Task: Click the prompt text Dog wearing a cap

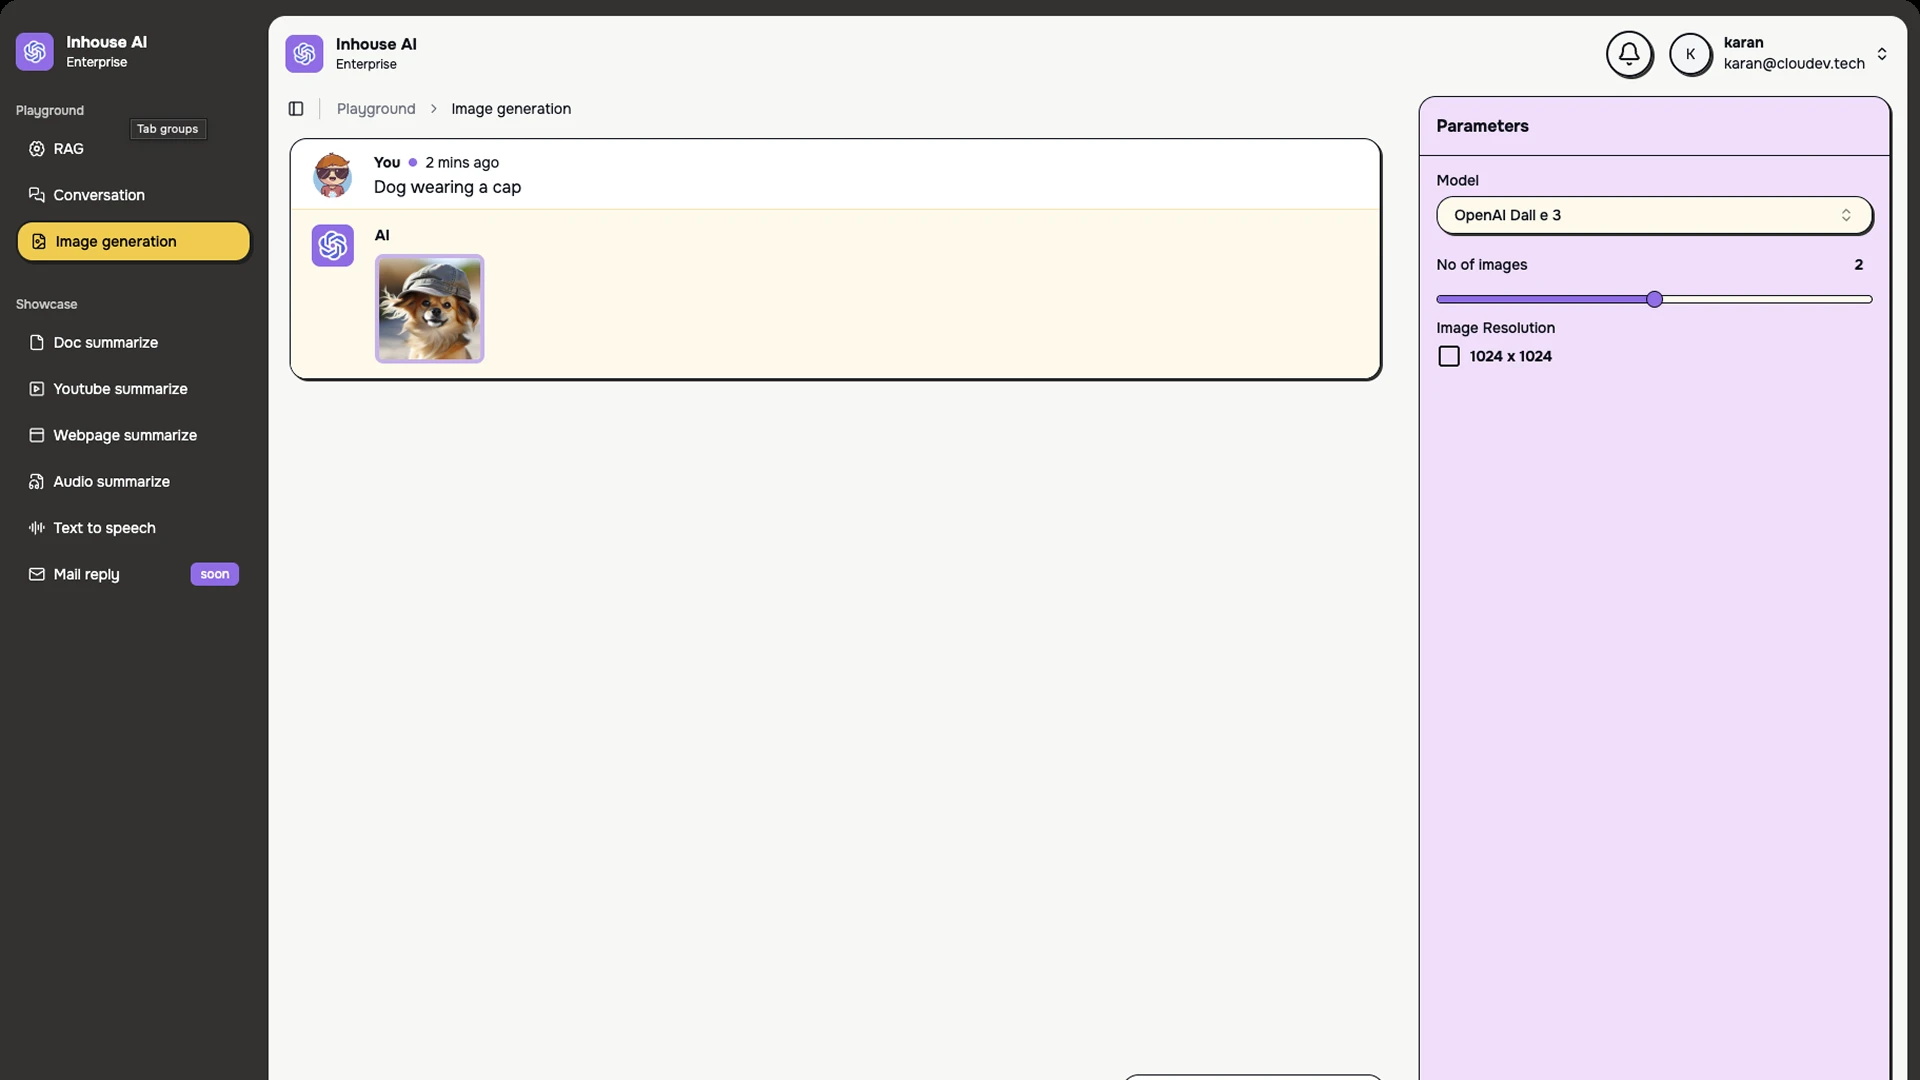Action: (447, 187)
